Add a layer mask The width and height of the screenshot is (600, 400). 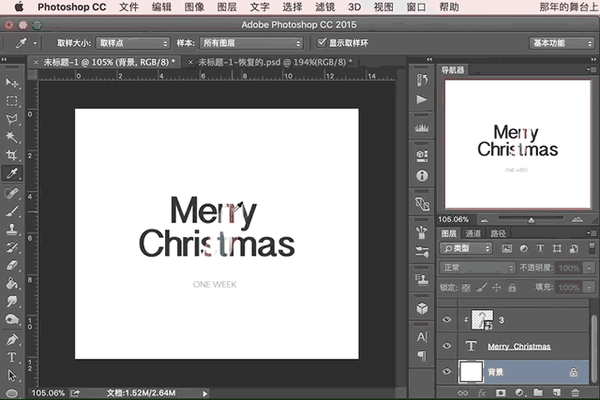click(x=501, y=392)
